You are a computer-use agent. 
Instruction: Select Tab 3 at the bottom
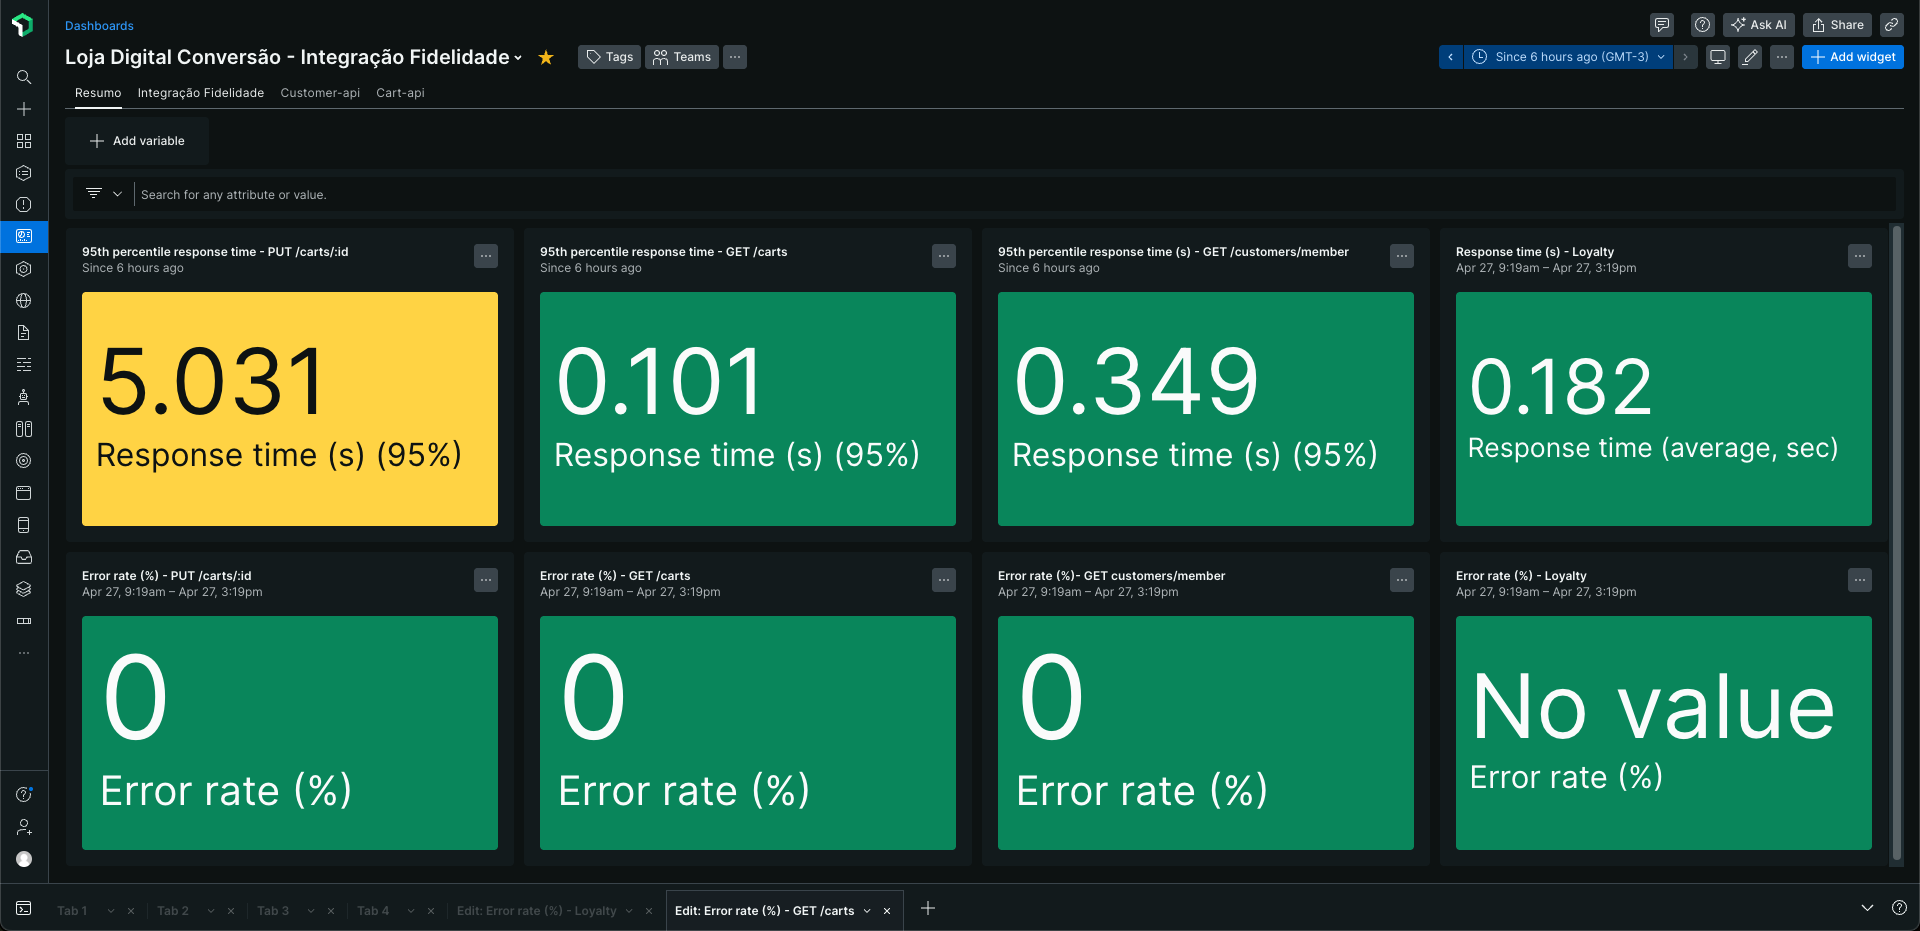(x=273, y=910)
